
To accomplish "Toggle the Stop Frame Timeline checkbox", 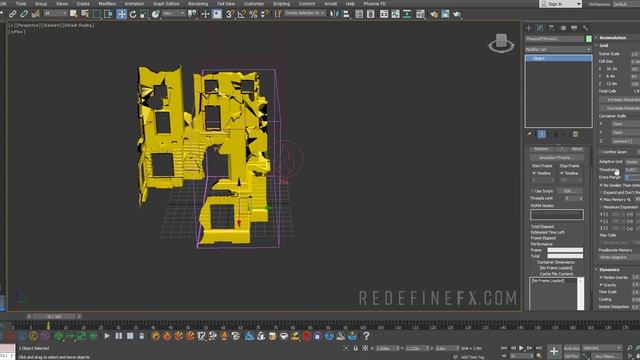I will pos(562,173).
